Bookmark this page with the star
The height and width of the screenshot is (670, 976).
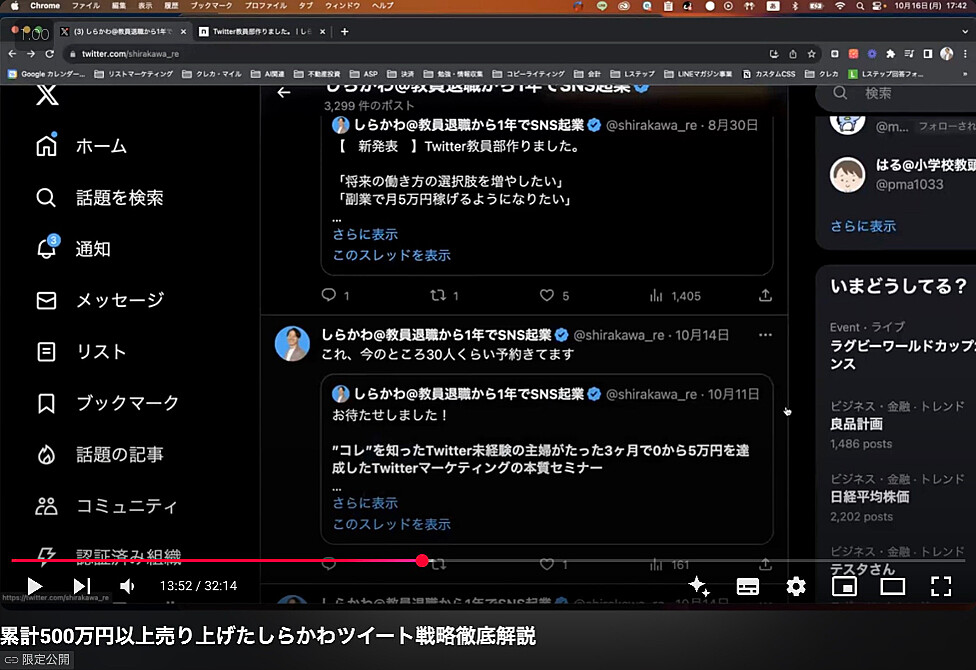tap(812, 54)
